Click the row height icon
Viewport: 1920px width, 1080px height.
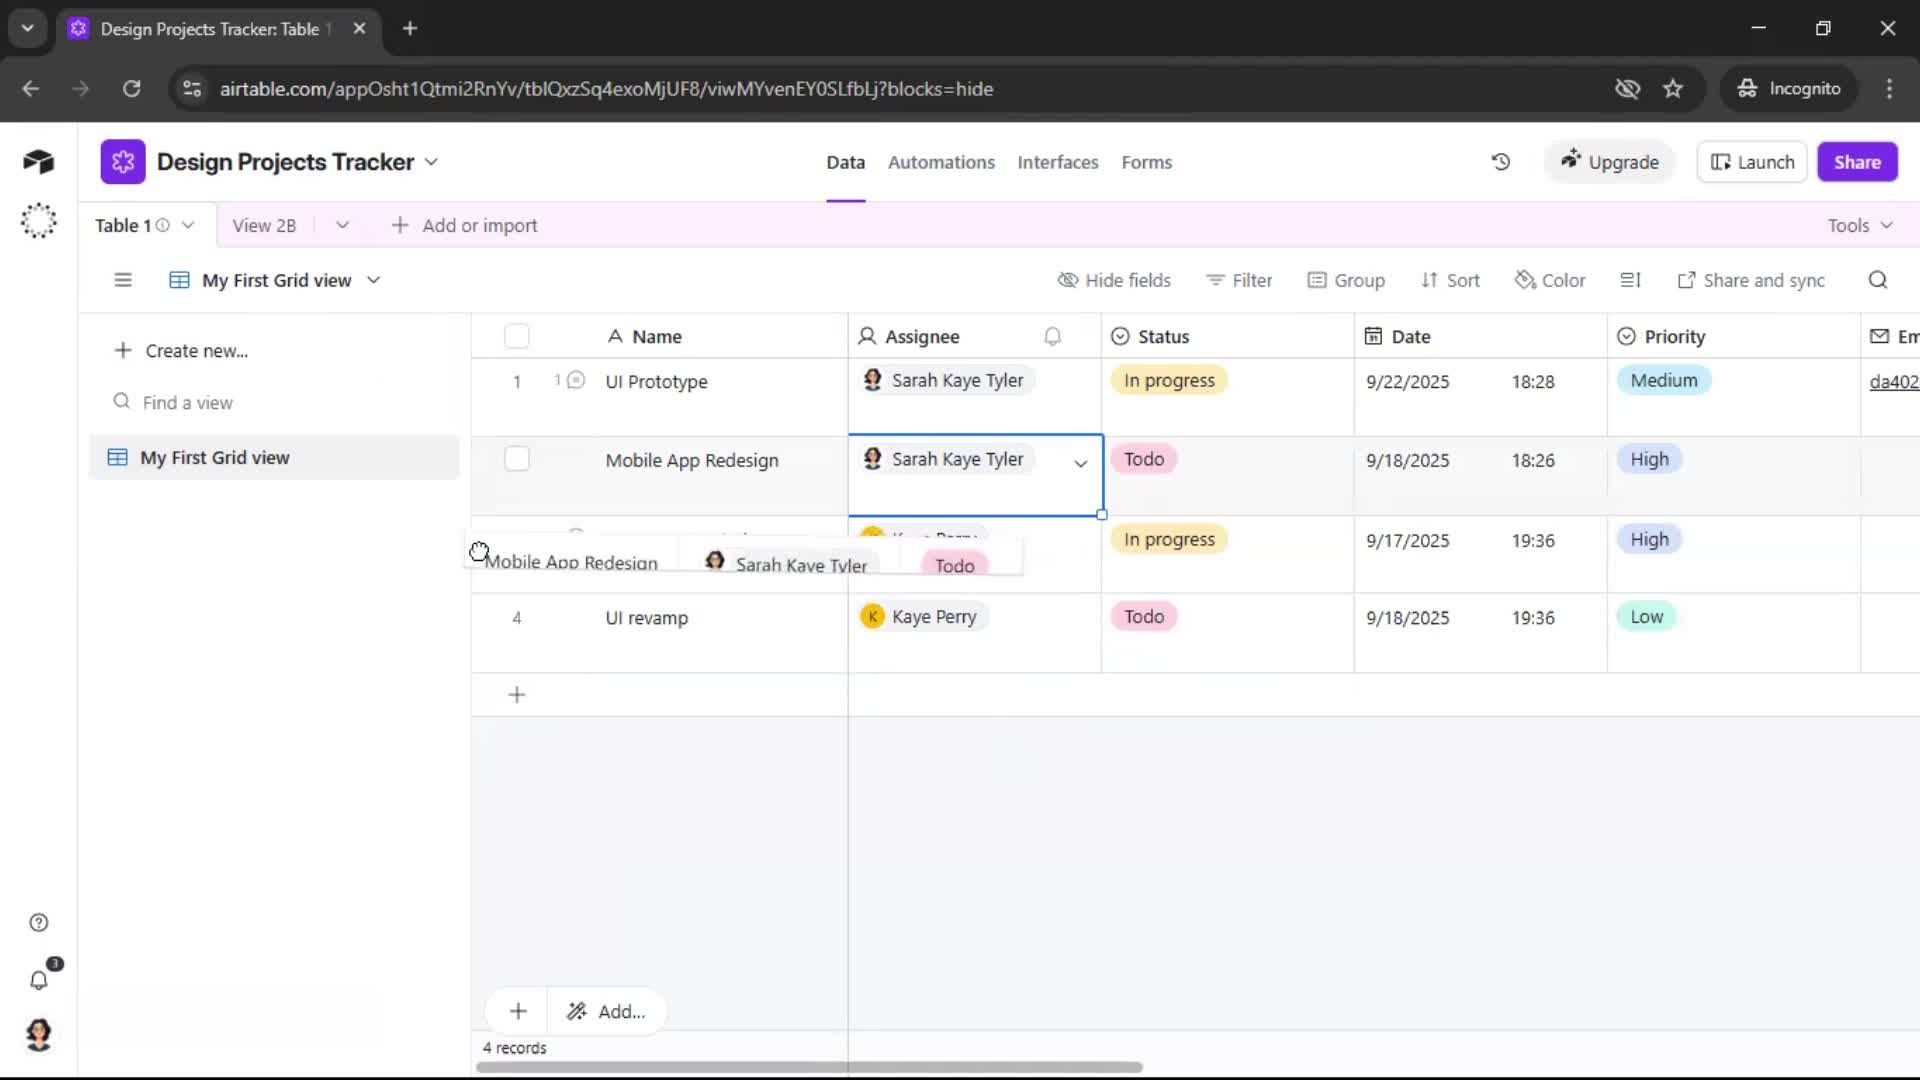1630,280
